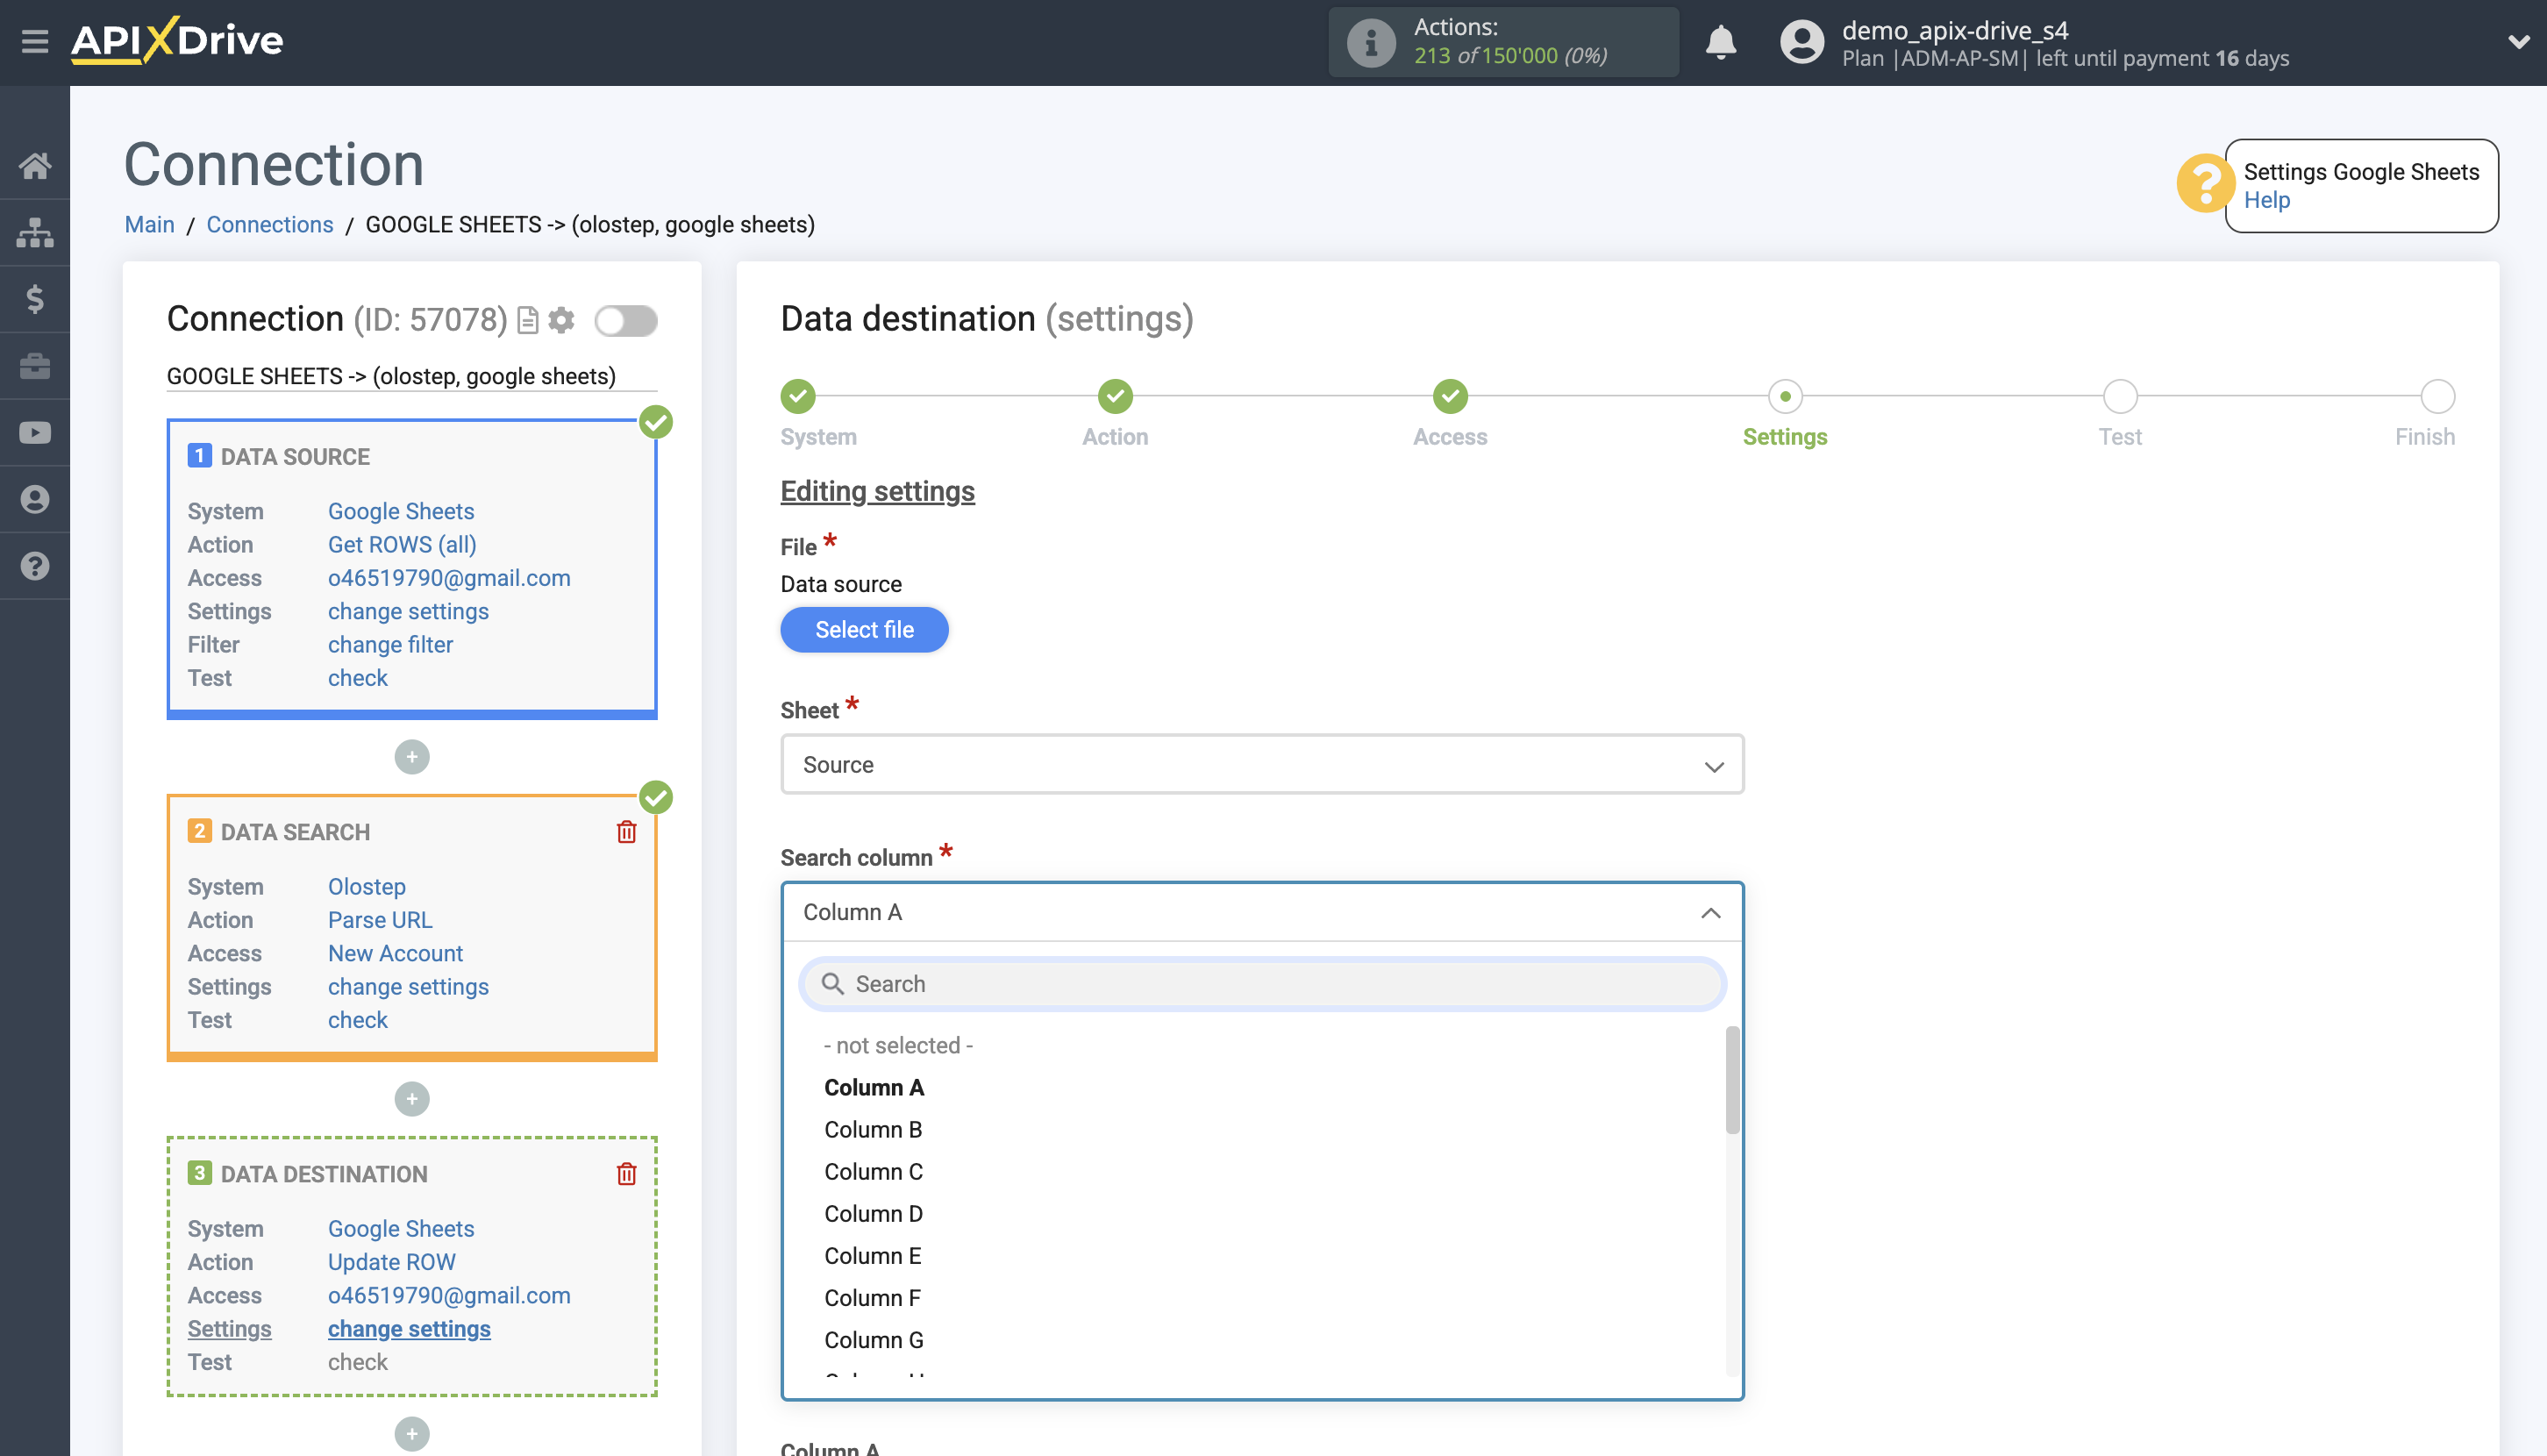Viewport: 2547px width, 1456px height.
Task: Delete the Data Destination block via trash icon
Action: click(626, 1174)
